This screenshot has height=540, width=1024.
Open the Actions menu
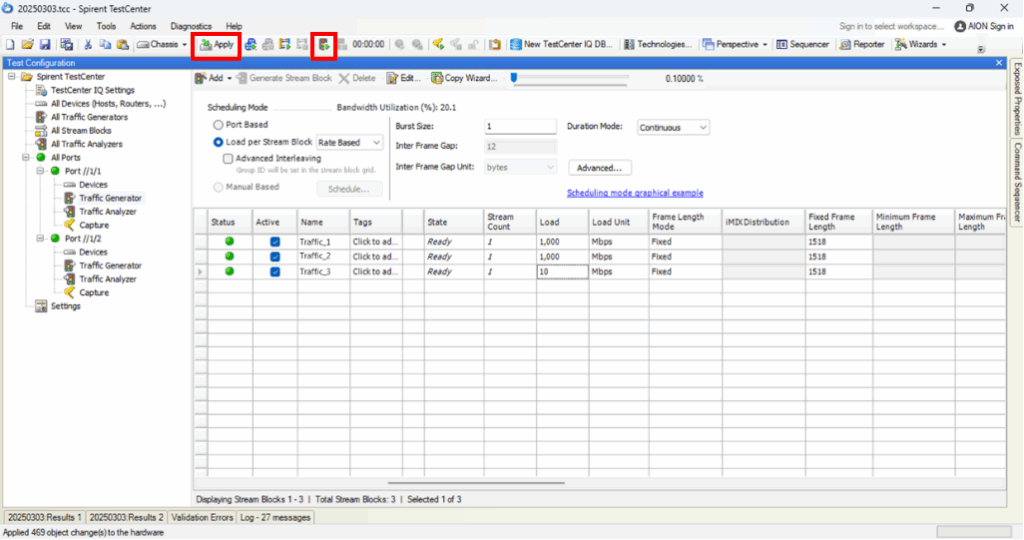(143, 26)
